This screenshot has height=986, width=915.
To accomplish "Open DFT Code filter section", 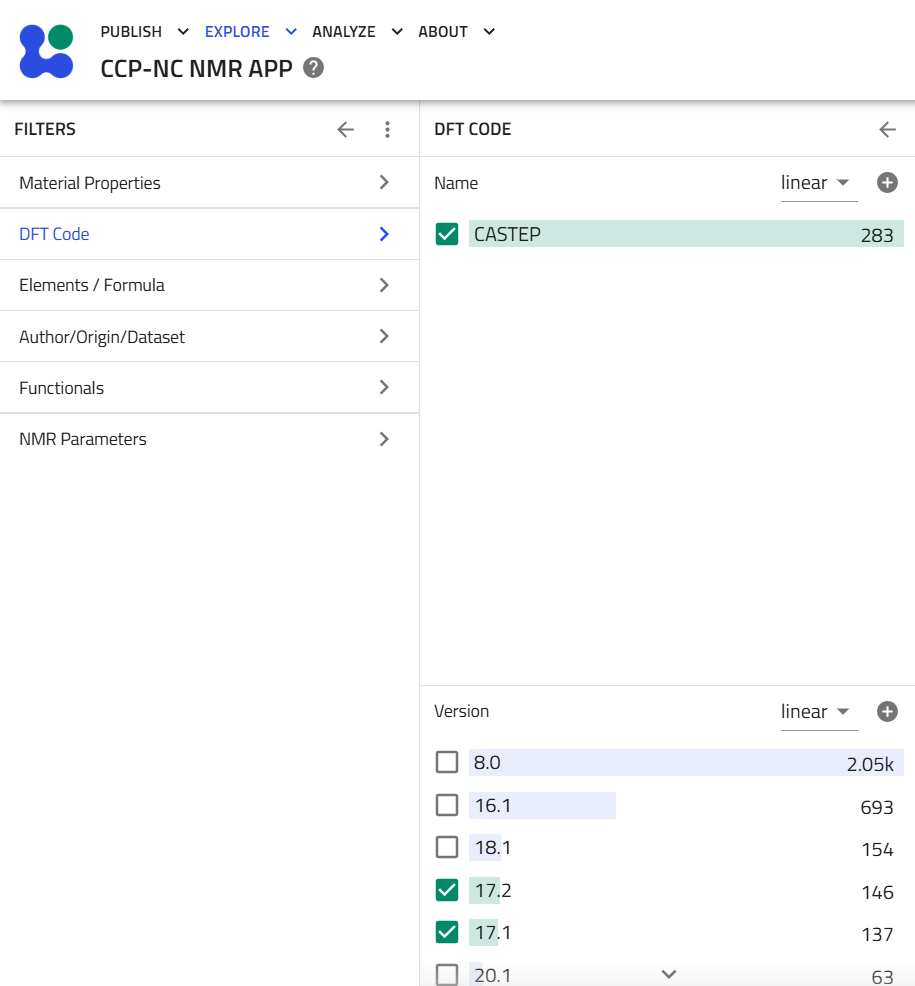I will pos(209,234).
